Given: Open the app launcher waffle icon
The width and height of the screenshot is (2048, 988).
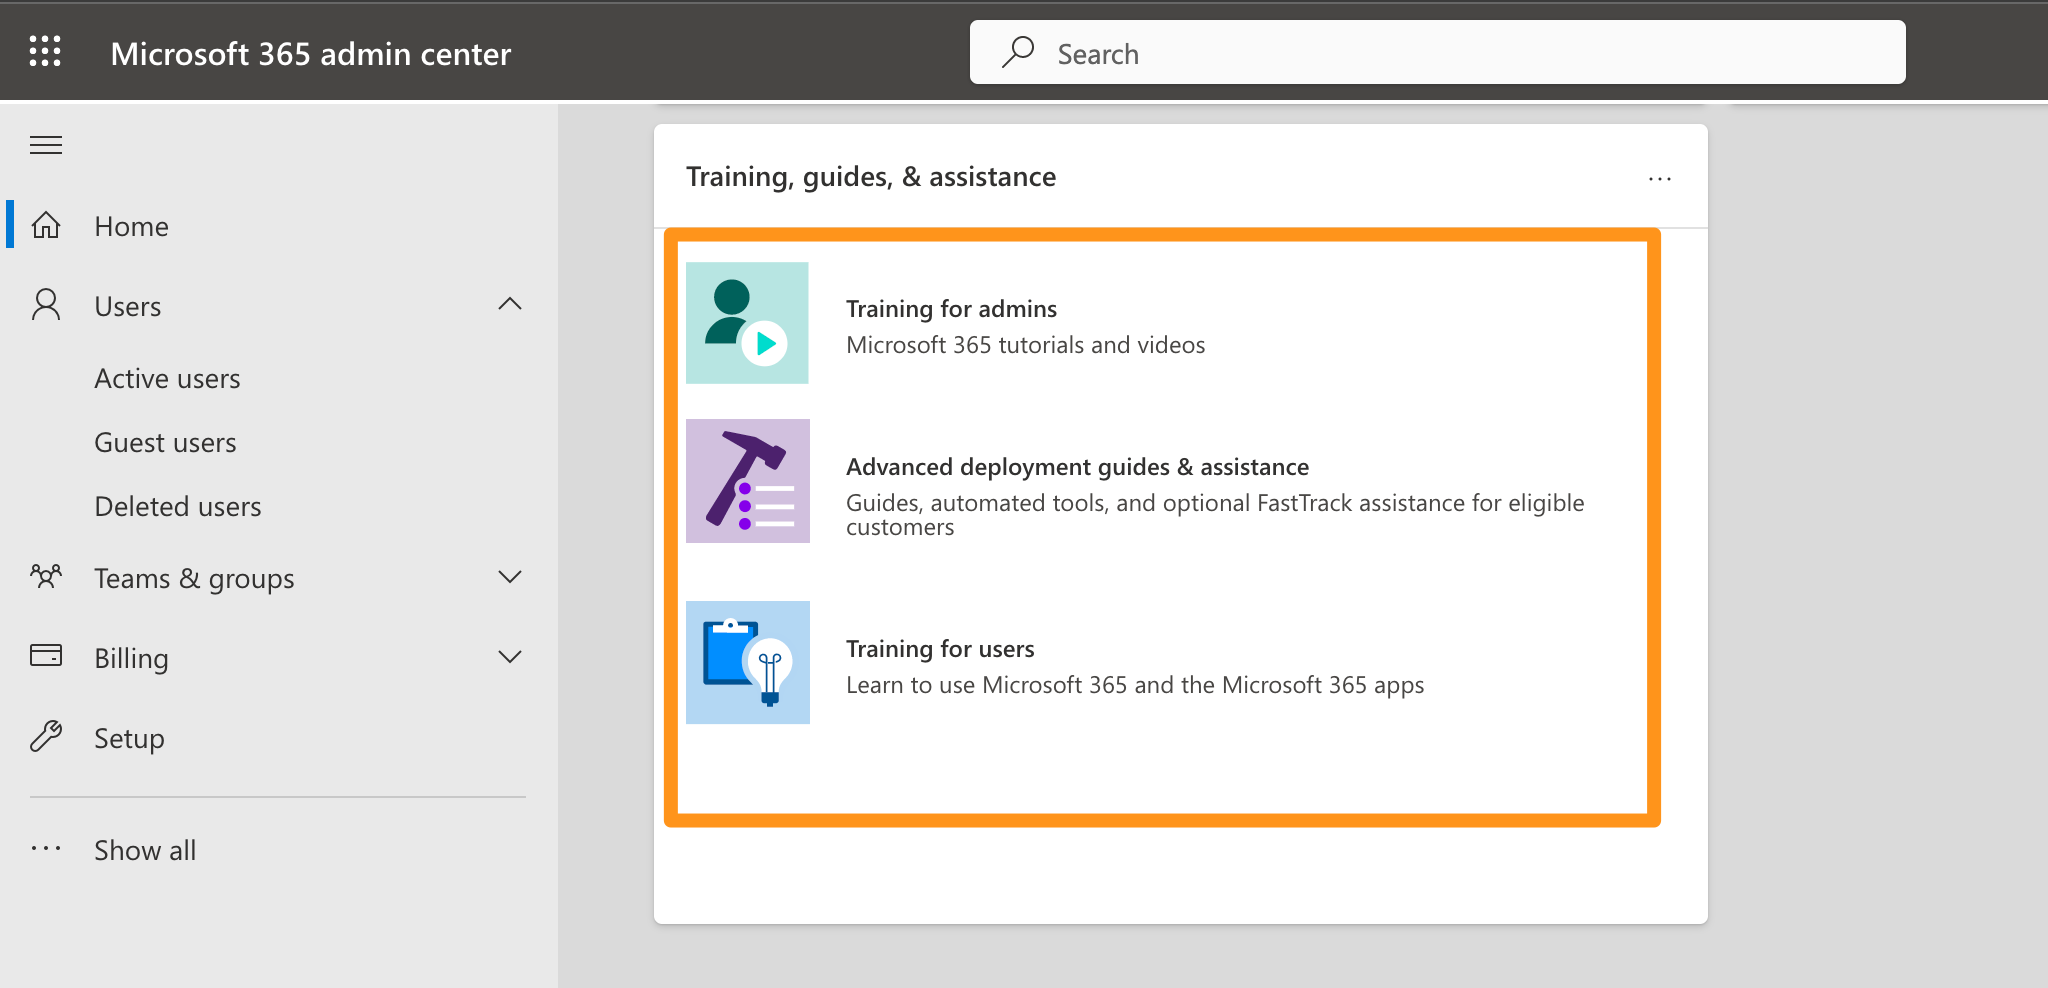Looking at the screenshot, I should coord(45,51).
